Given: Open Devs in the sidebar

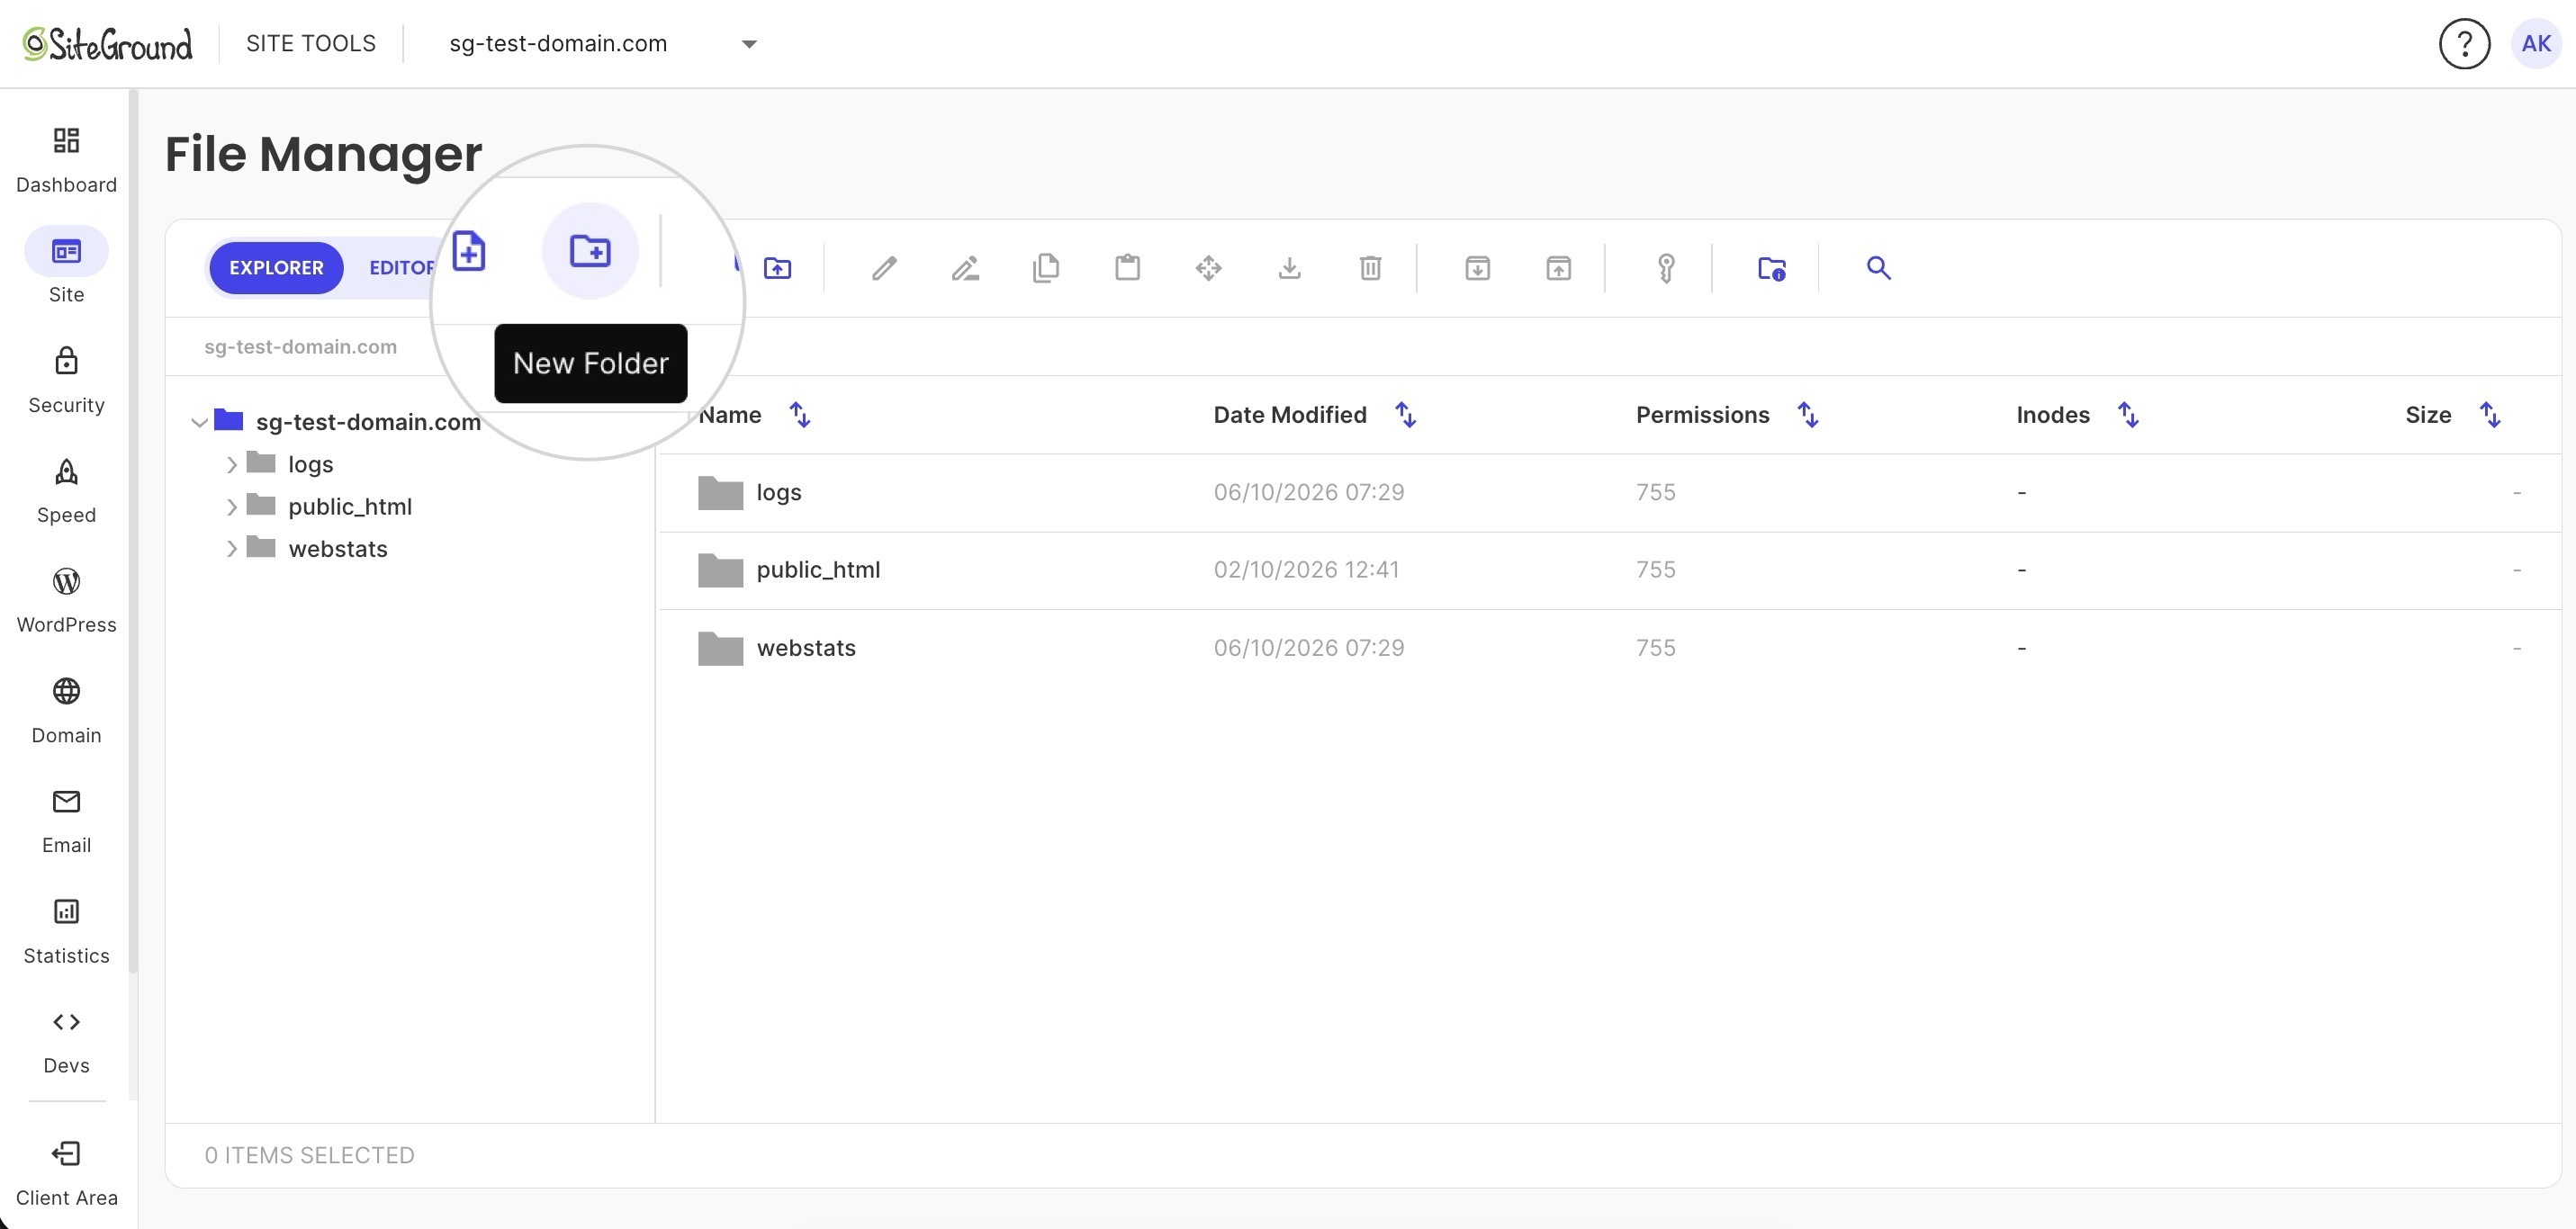Looking at the screenshot, I should coord(66,1041).
